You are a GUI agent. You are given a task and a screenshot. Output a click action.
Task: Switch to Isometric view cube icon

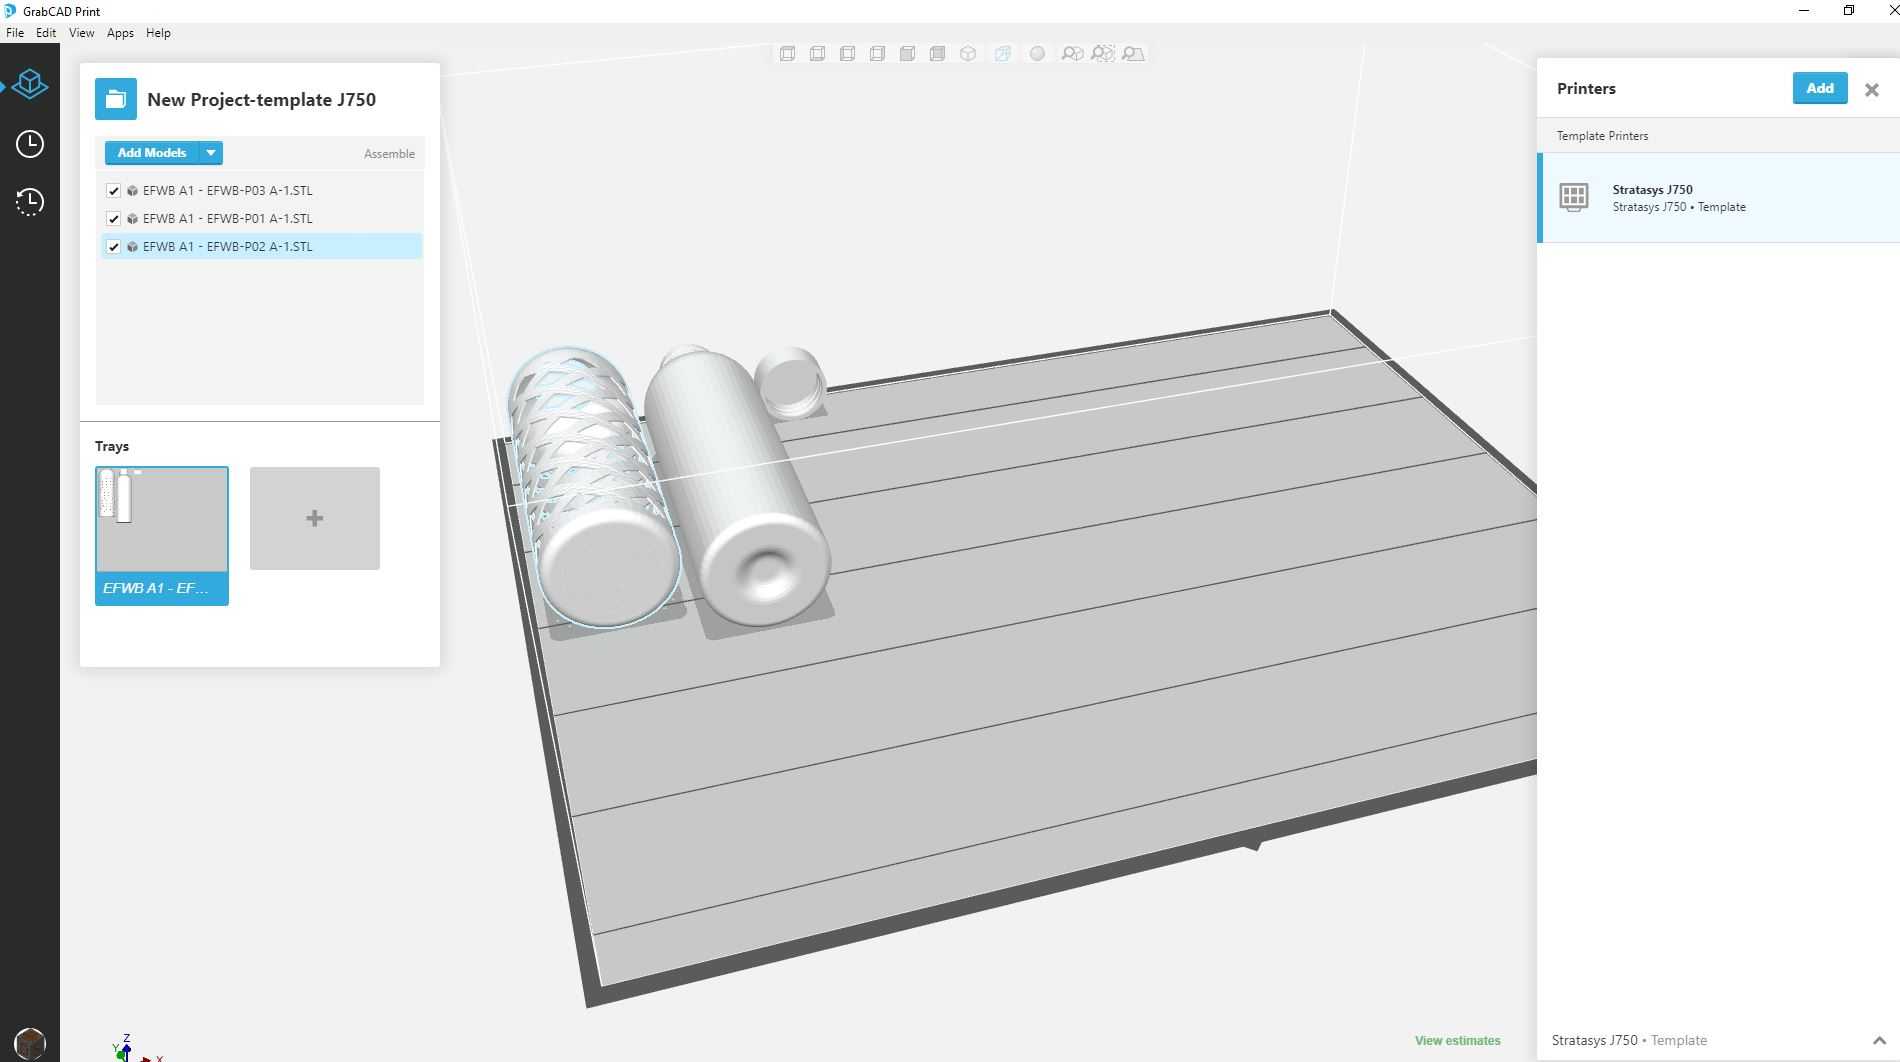pos(968,54)
